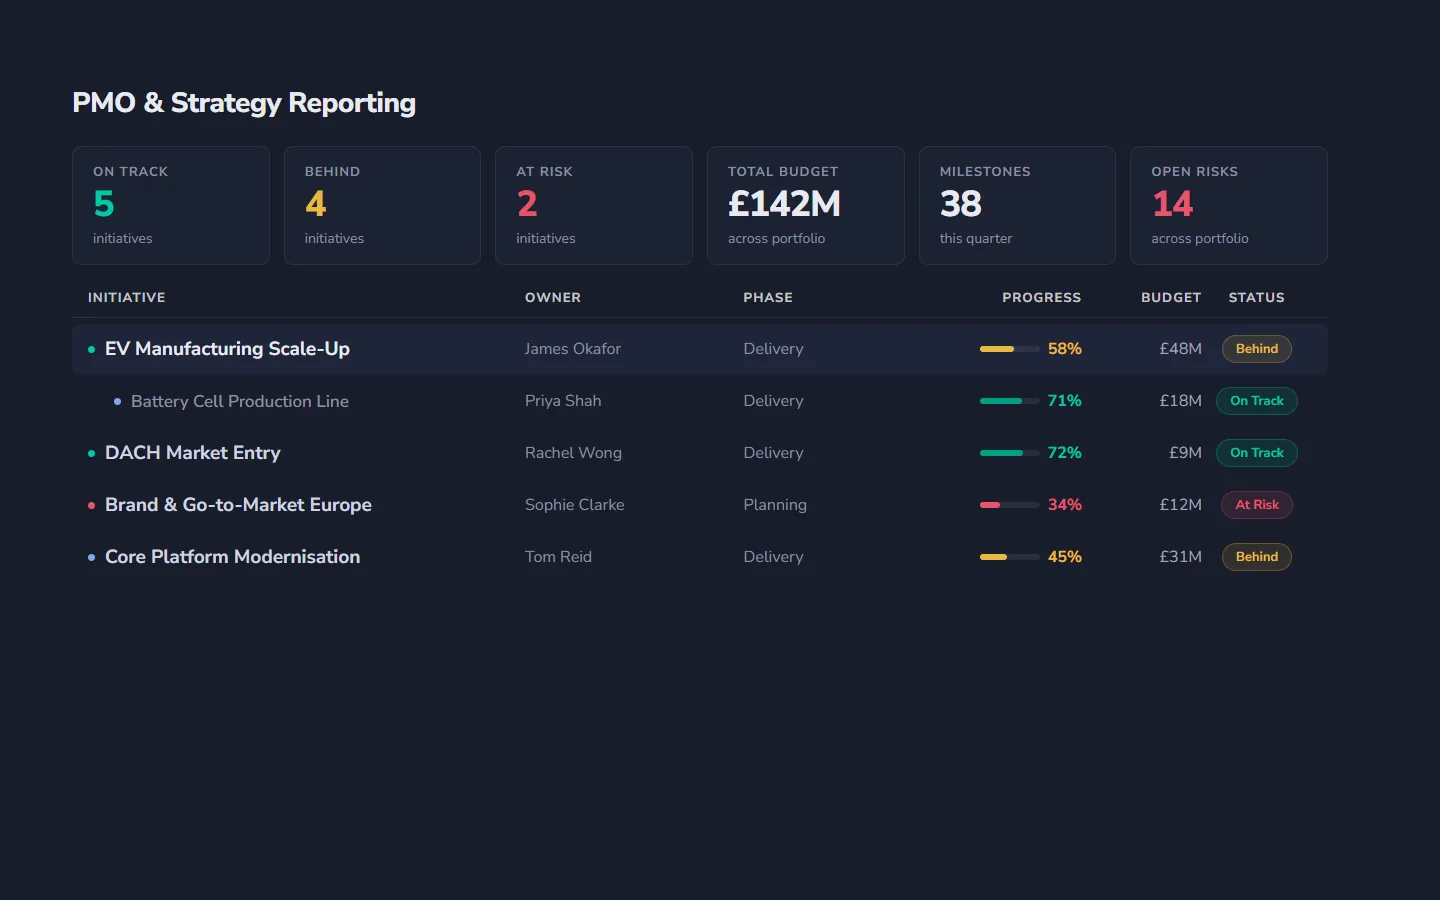Image resolution: width=1440 pixels, height=900 pixels.
Task: Open the Milestones this quarter card
Action: pos(1016,205)
